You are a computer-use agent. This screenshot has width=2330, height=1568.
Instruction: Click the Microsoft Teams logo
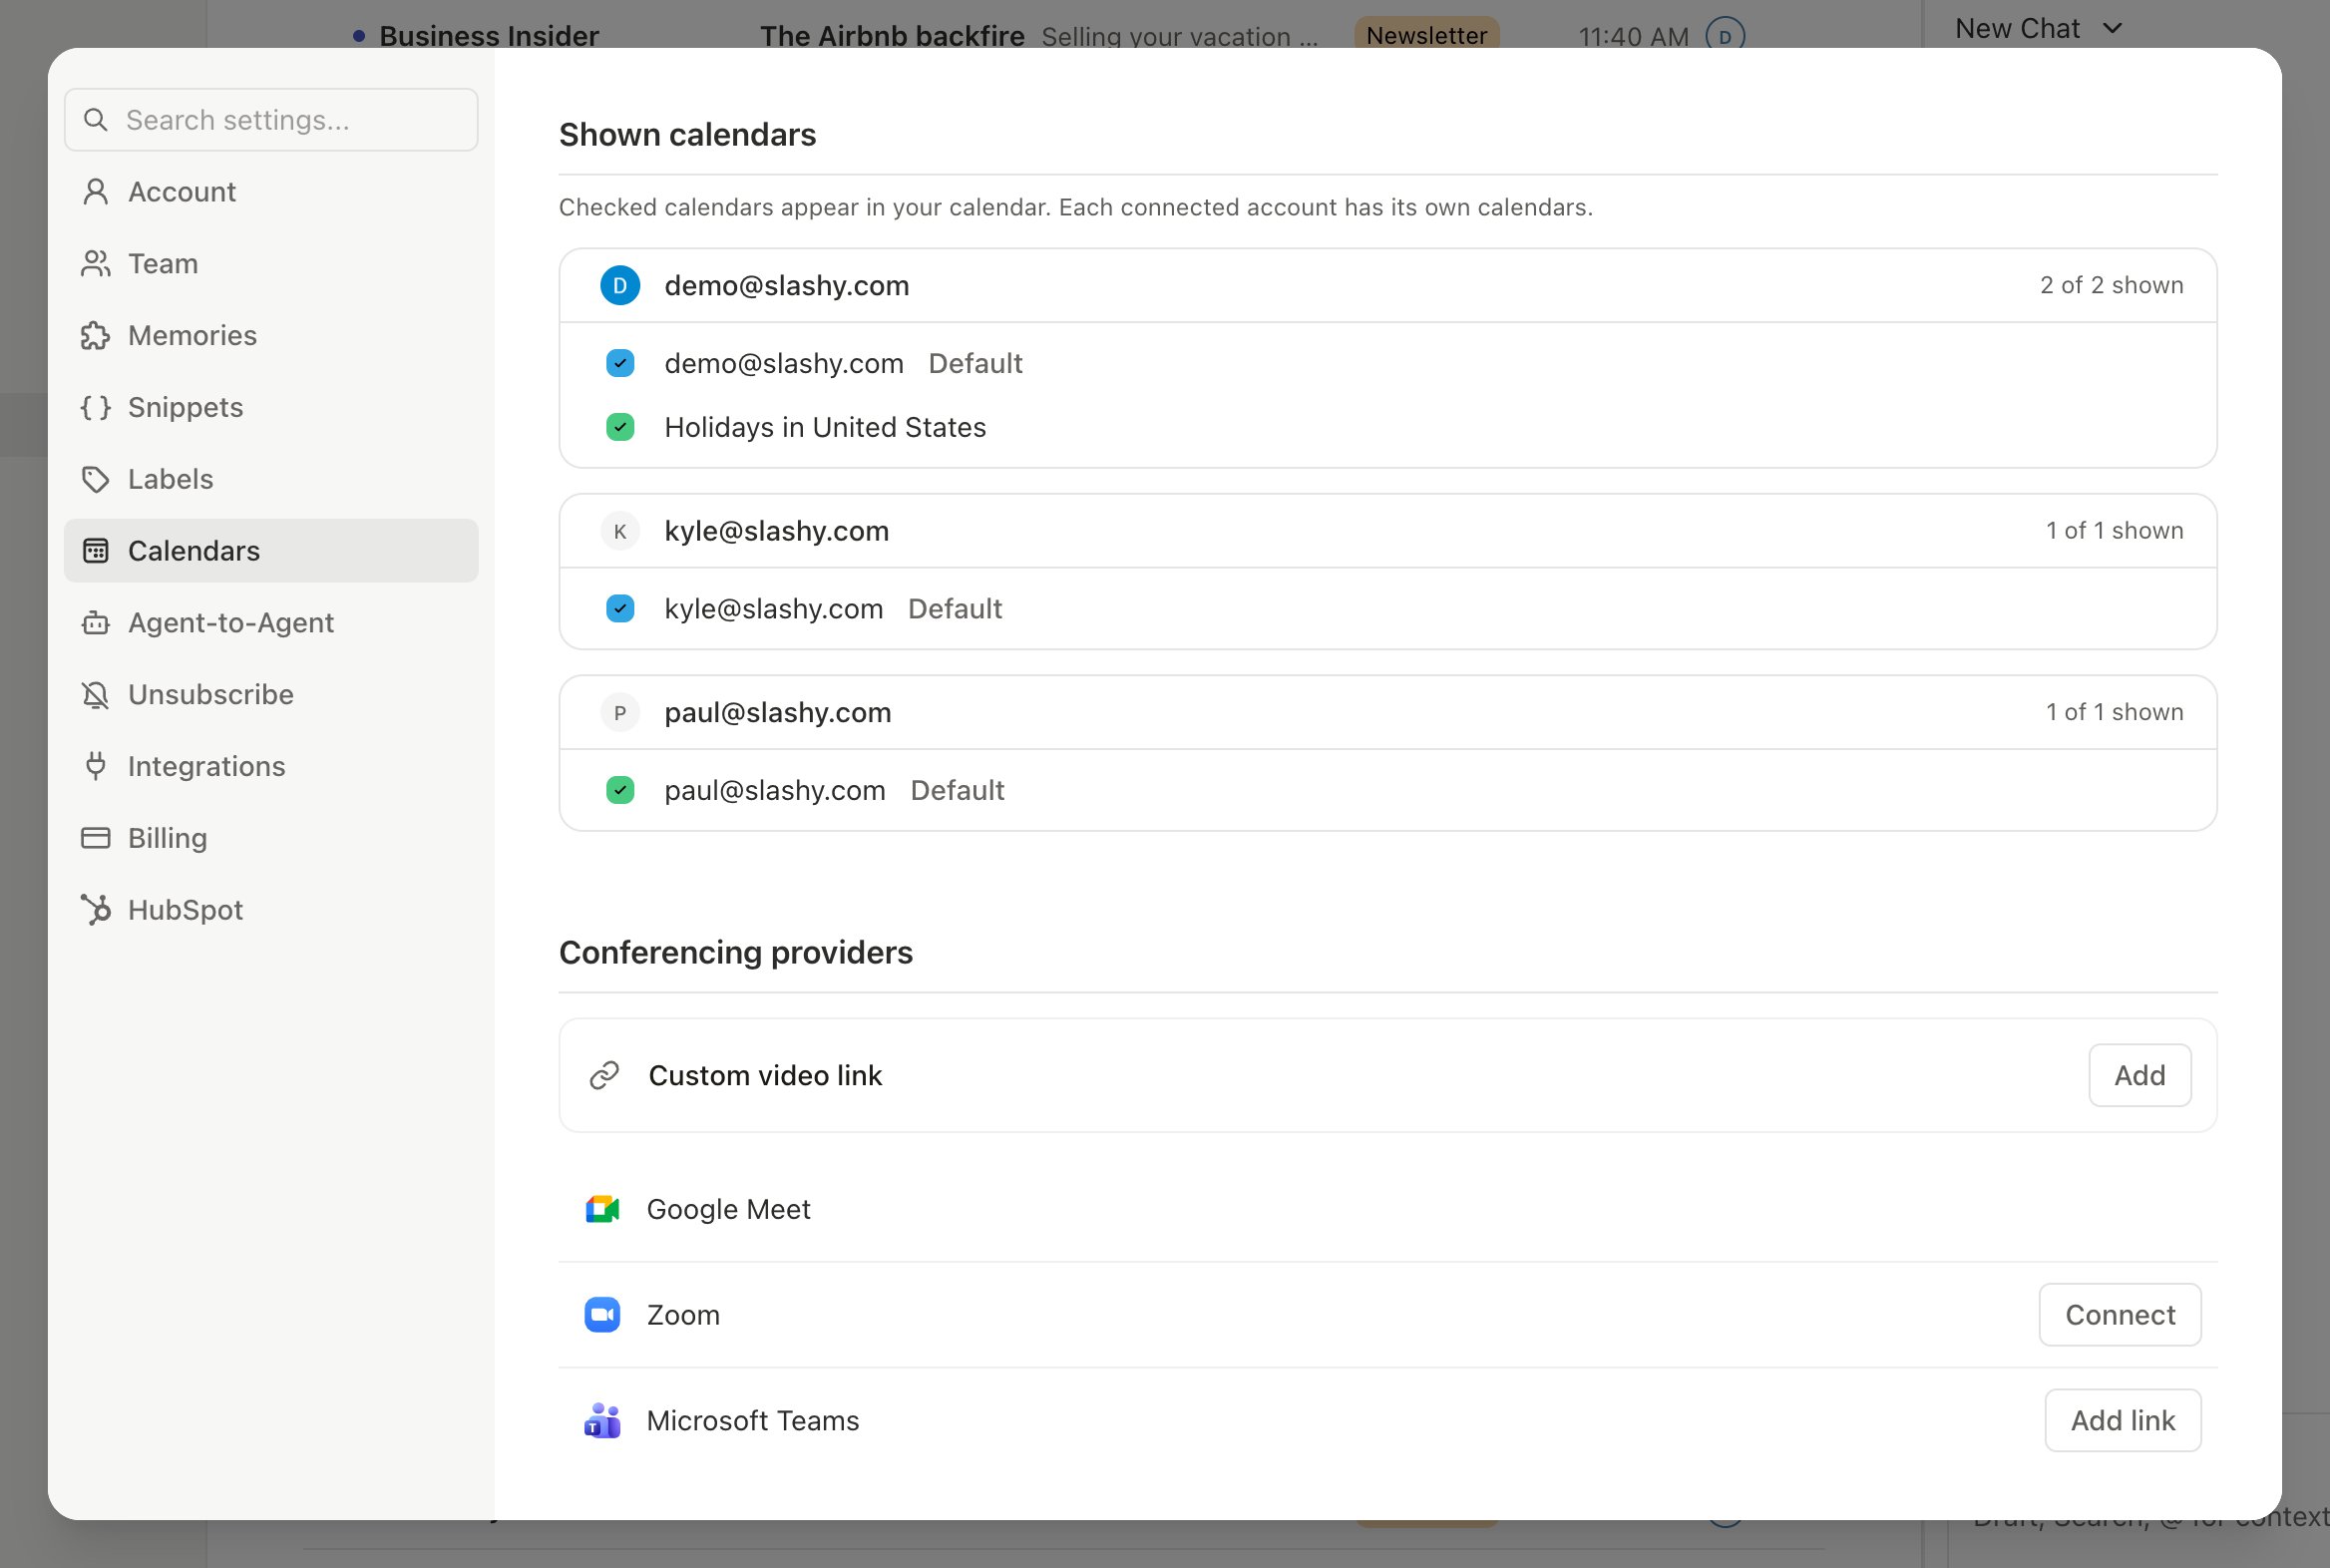(602, 1421)
